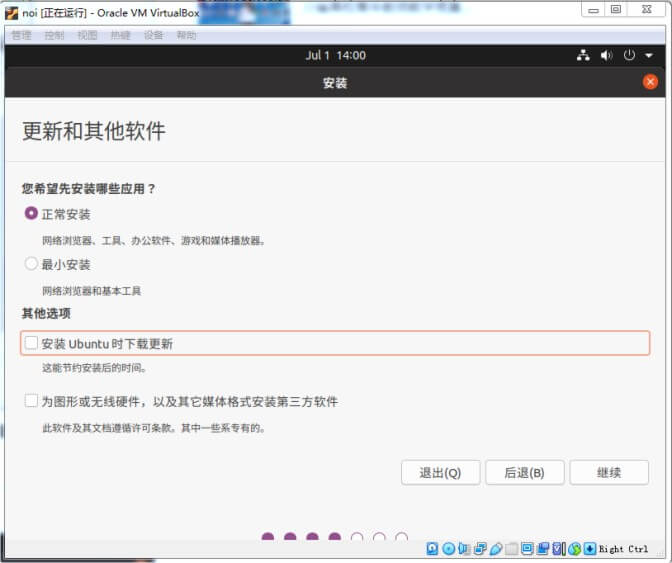
Task: Click the virtualization V status icon
Action: (x=558, y=548)
